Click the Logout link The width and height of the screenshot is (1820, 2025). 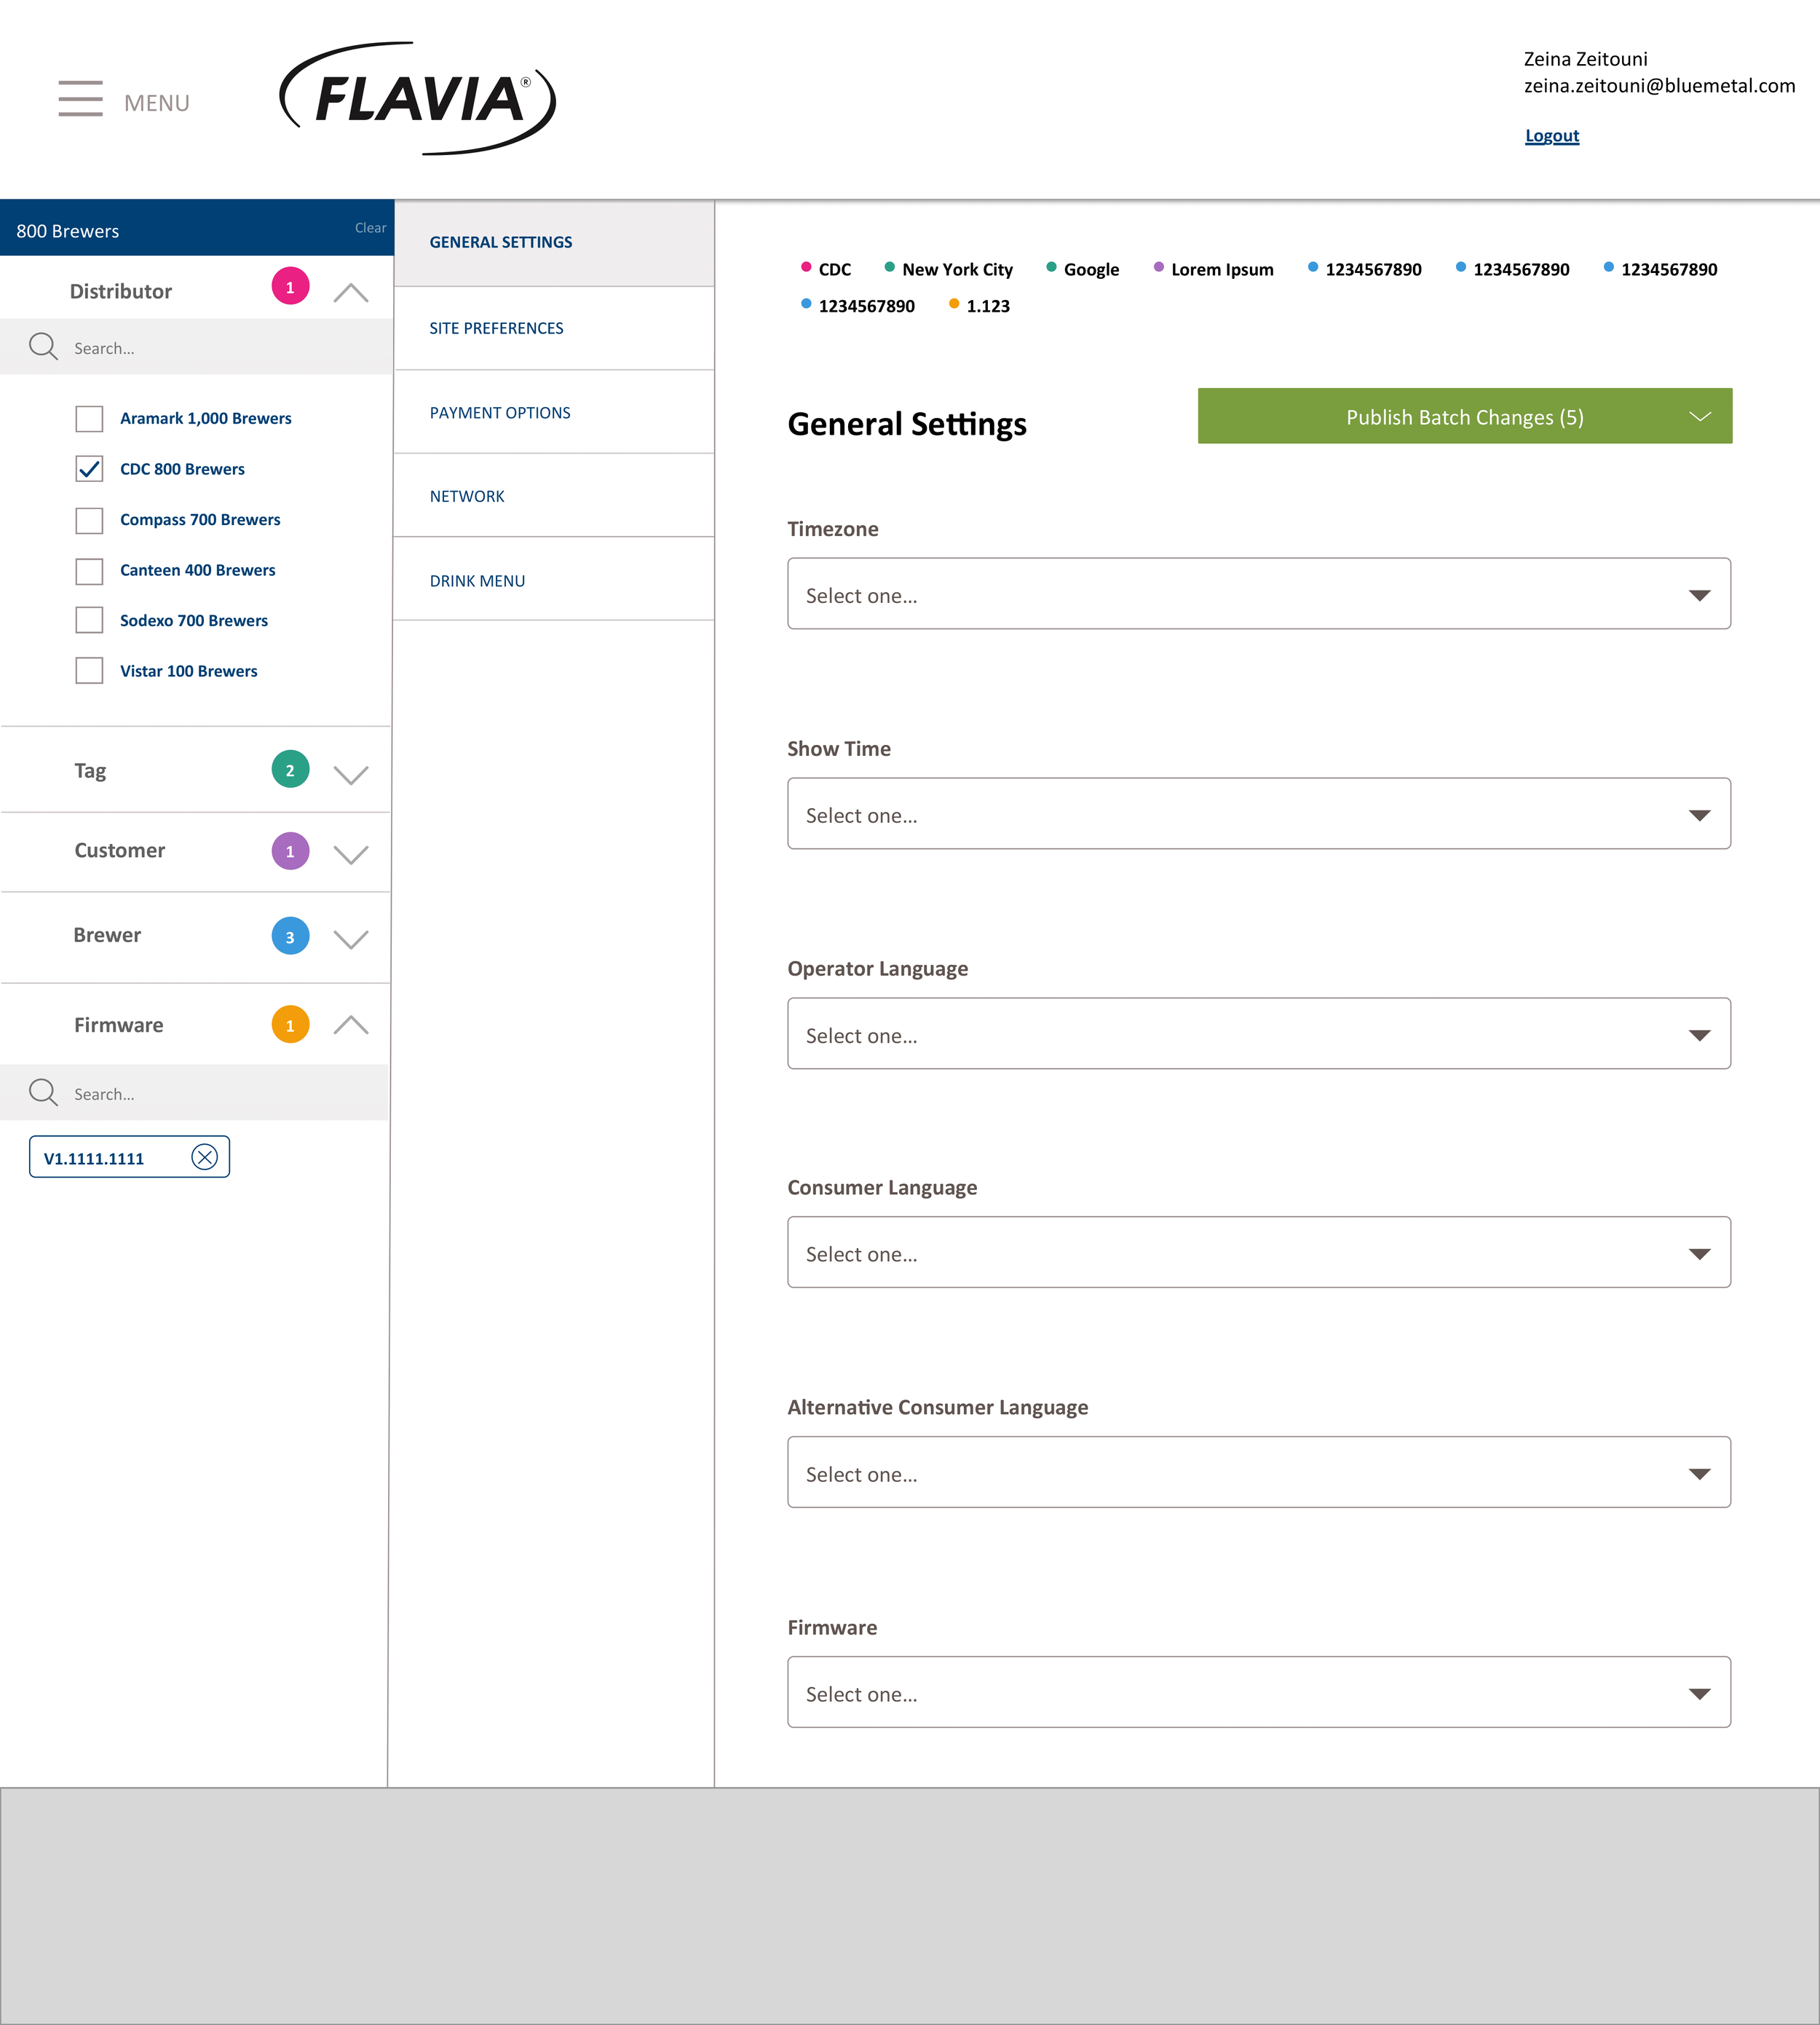click(x=1551, y=136)
